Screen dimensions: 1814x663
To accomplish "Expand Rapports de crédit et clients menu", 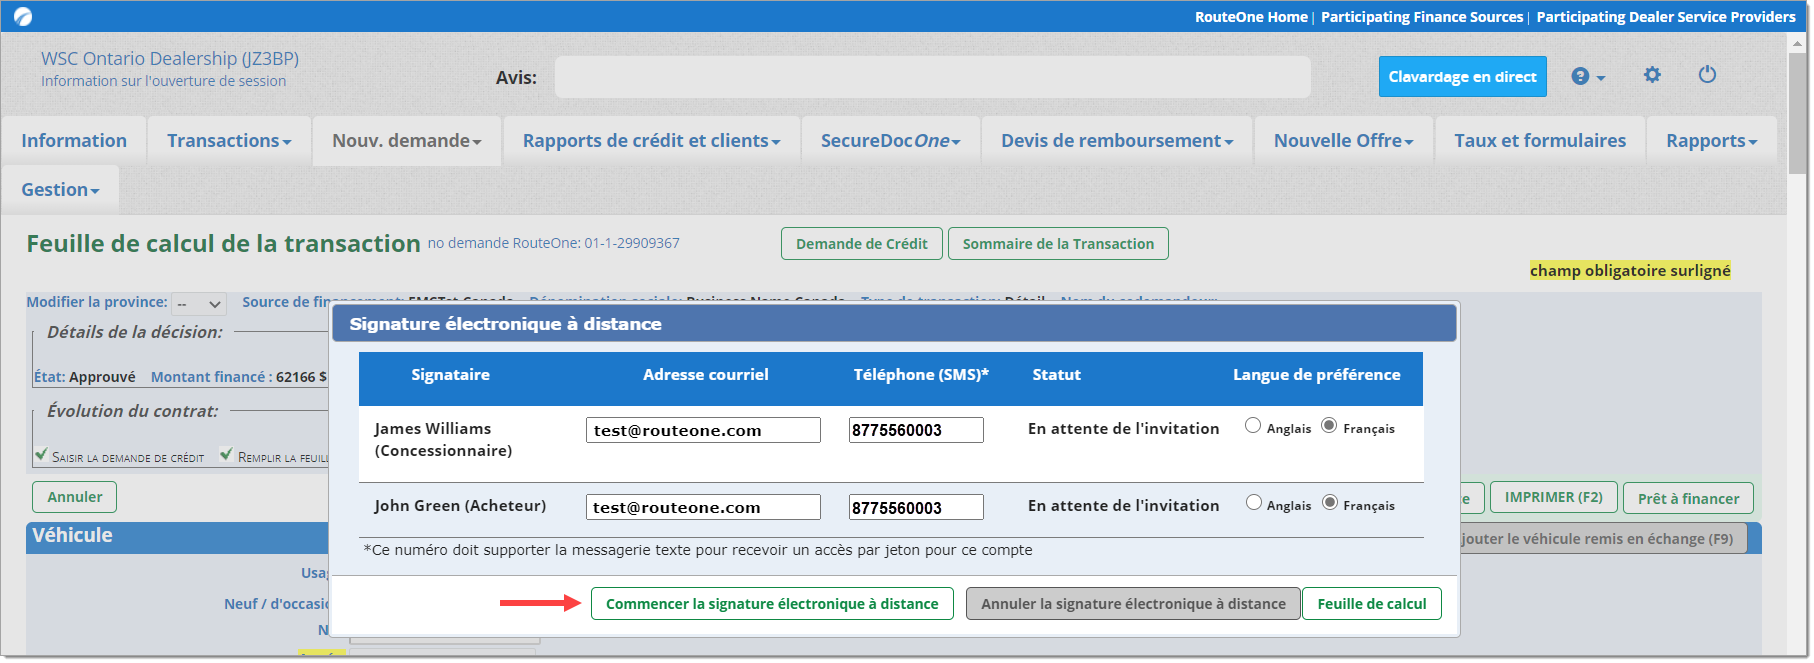I will click(x=651, y=141).
